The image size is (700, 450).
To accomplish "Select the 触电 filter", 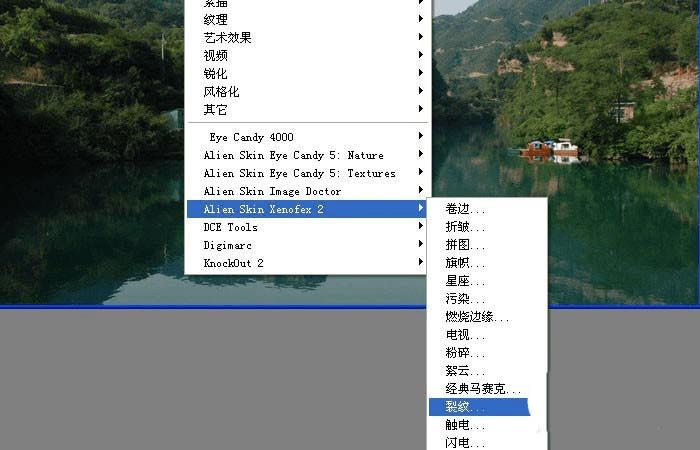I will pos(487,425).
